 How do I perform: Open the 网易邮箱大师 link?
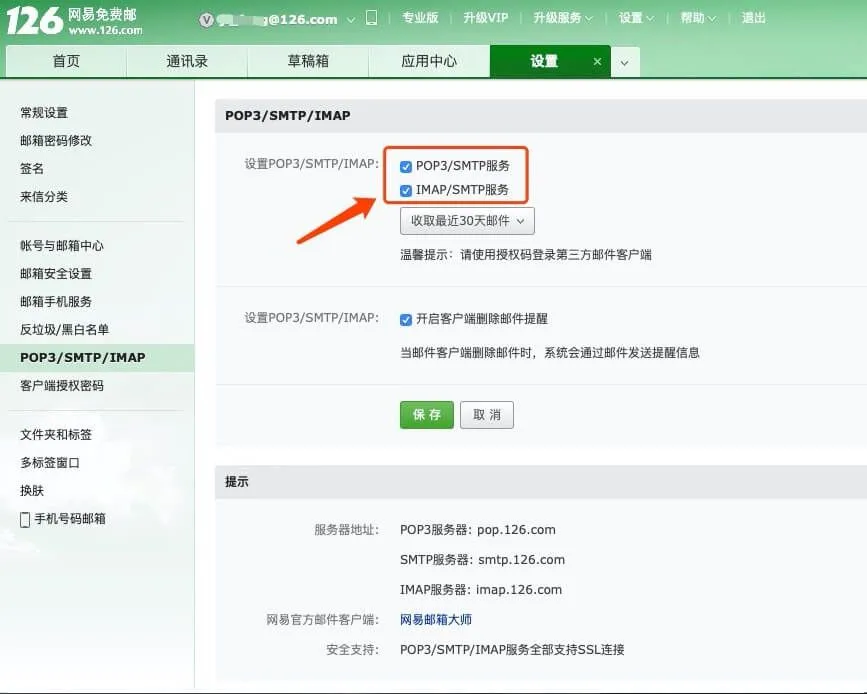coord(434,619)
